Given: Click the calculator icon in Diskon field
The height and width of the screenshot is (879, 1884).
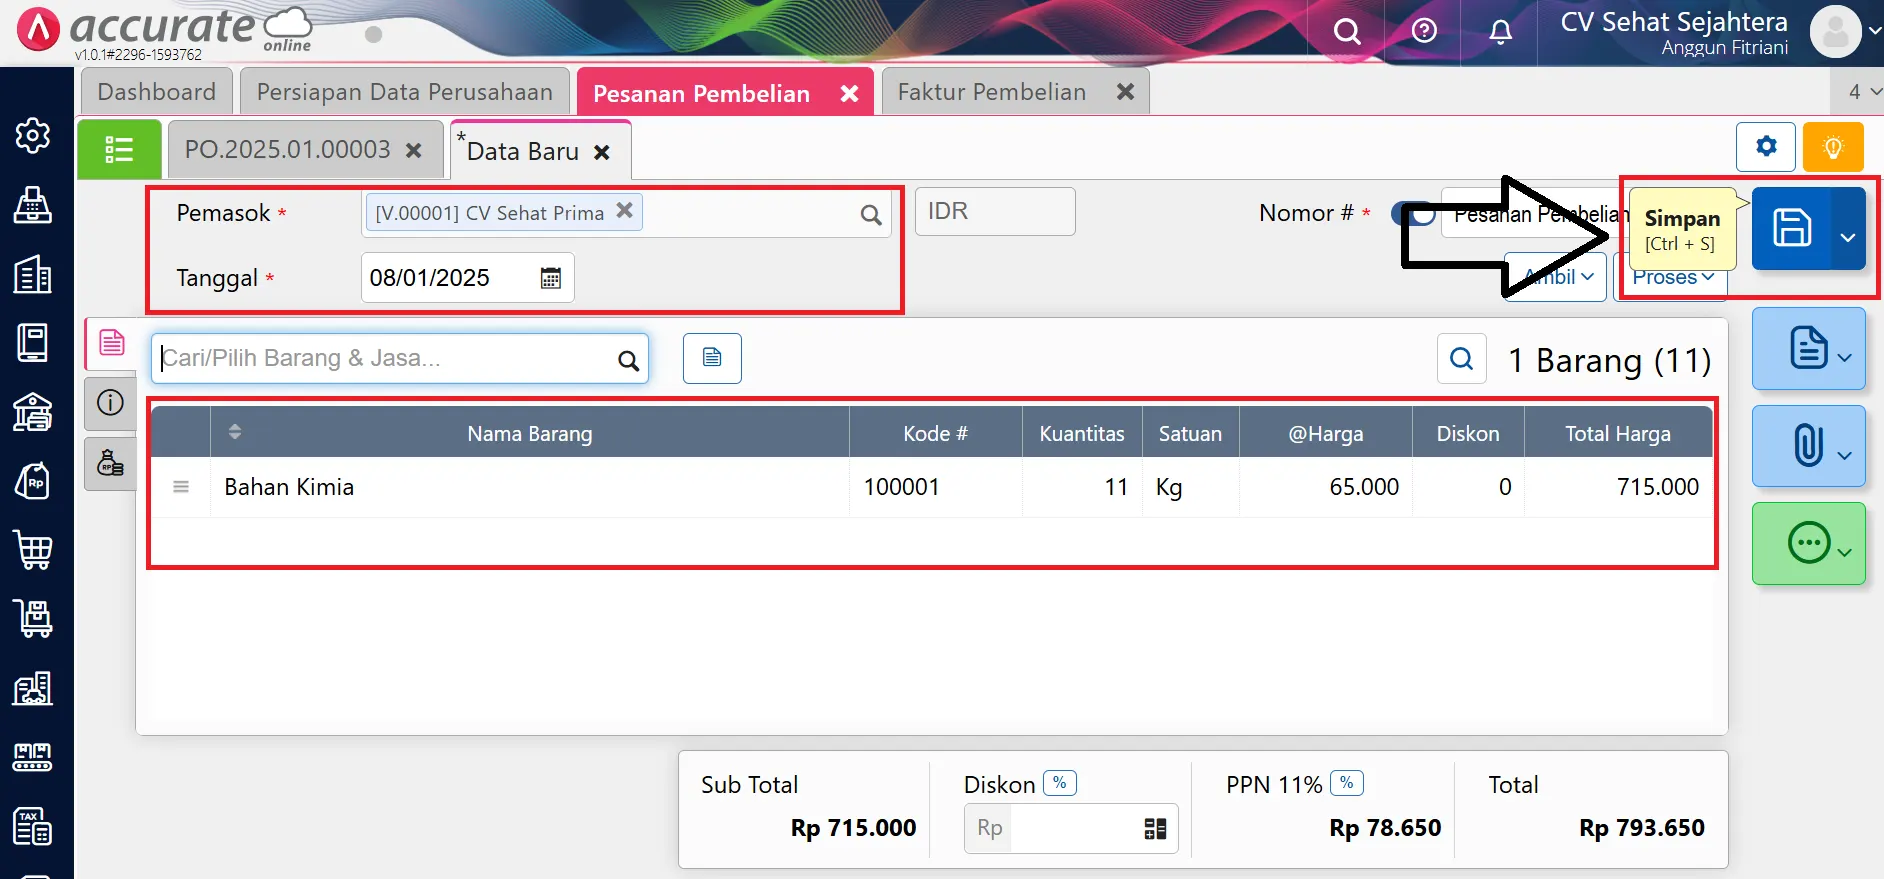Looking at the screenshot, I should (x=1155, y=828).
